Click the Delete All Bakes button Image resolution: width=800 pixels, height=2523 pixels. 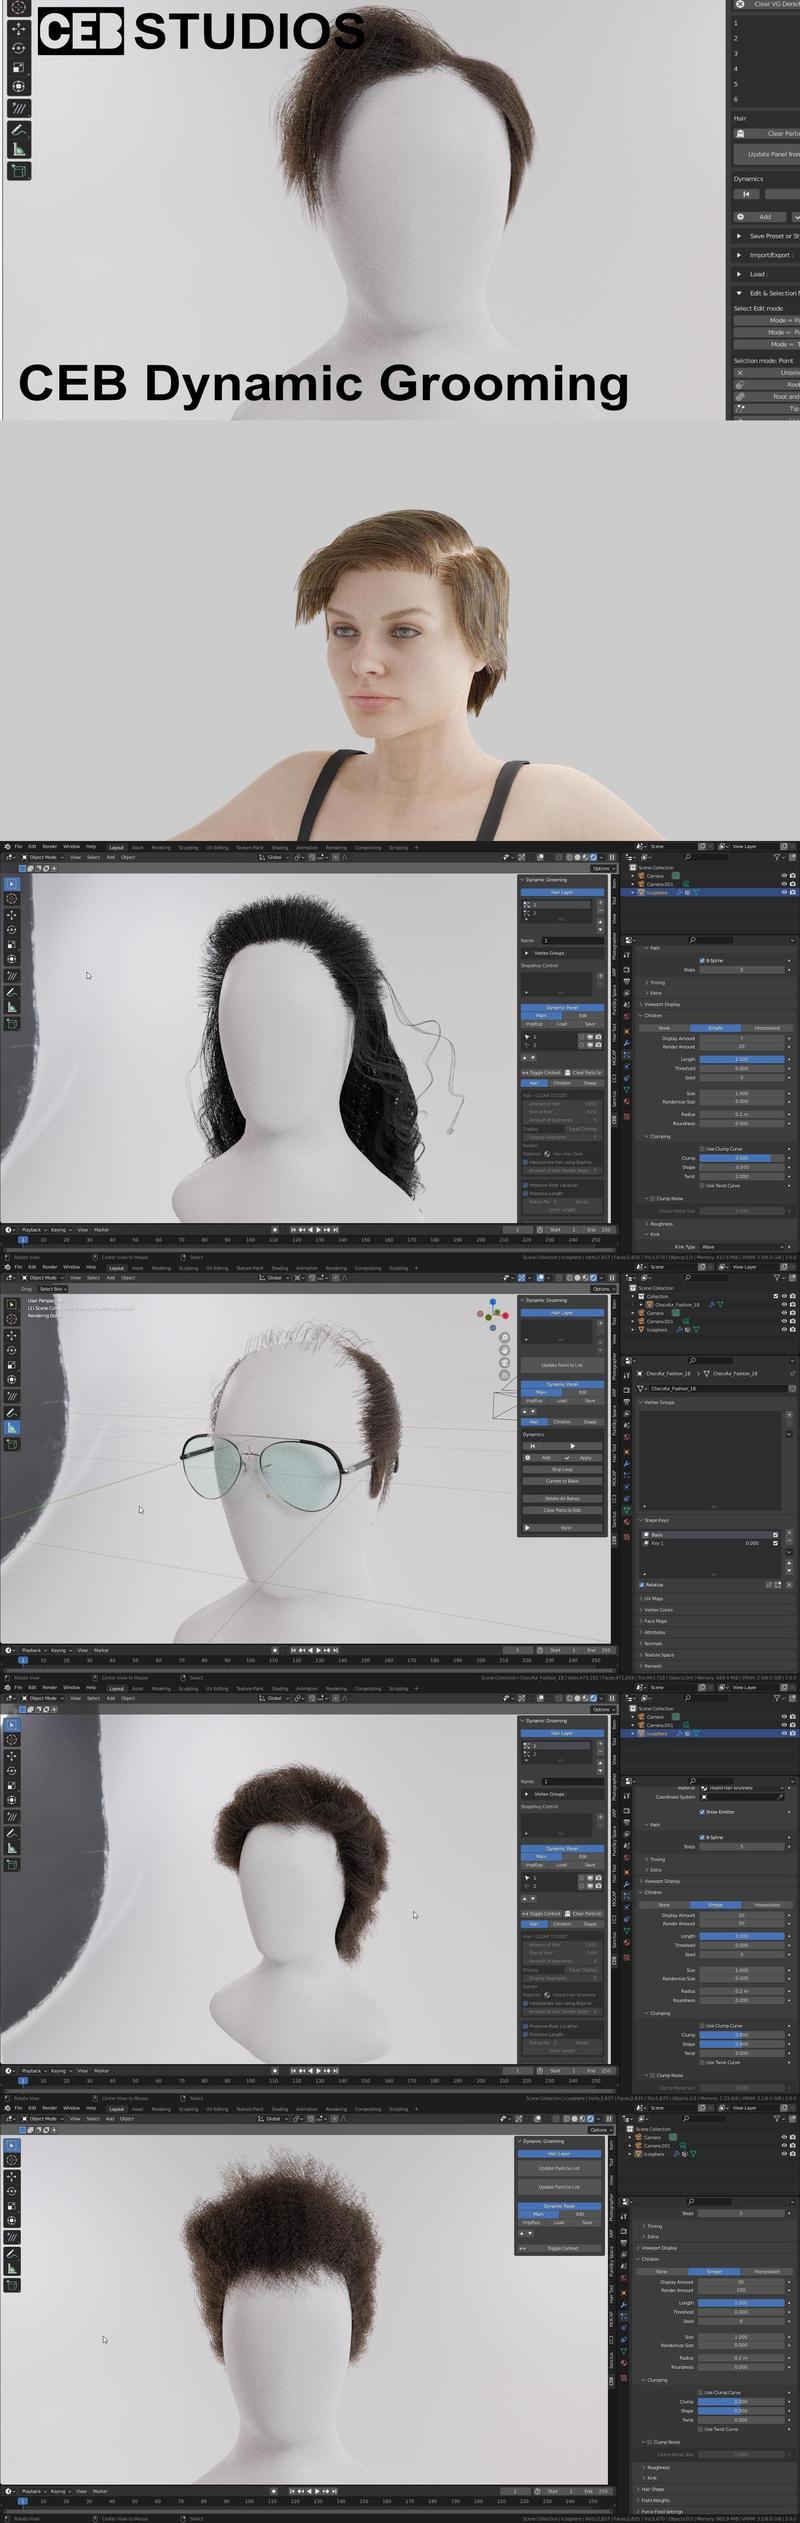(562, 1498)
